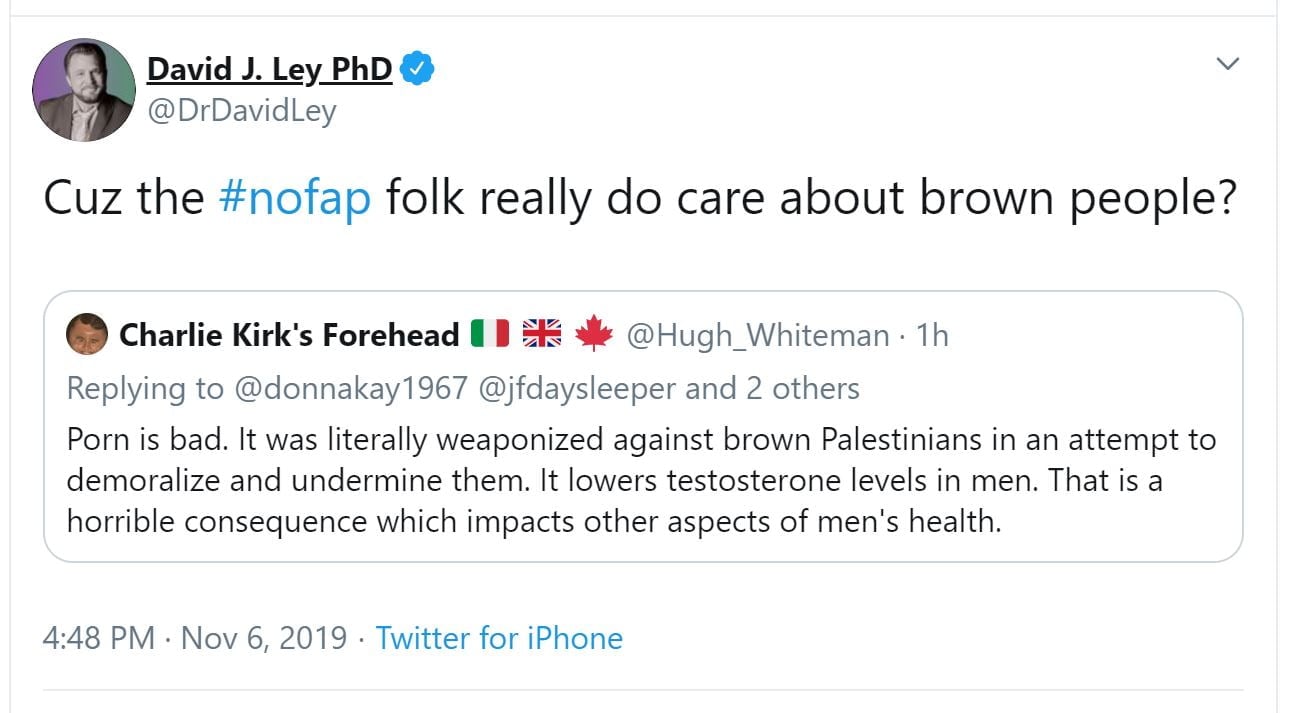
Task: Open the David J. Ley PhD profile name
Action: coord(269,69)
